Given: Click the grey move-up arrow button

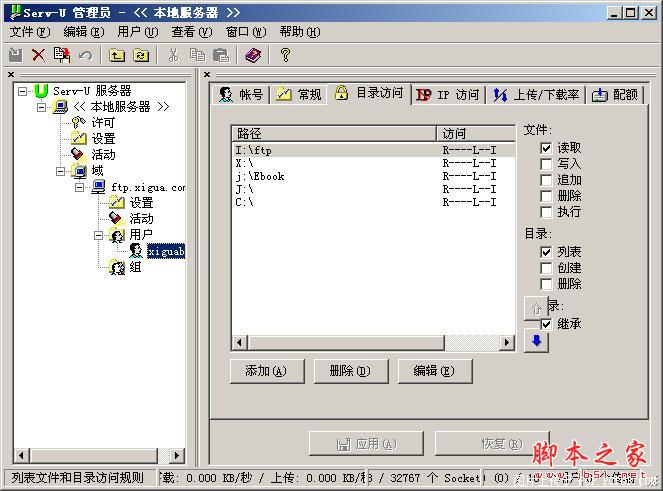Looking at the screenshot, I should pos(536,308).
